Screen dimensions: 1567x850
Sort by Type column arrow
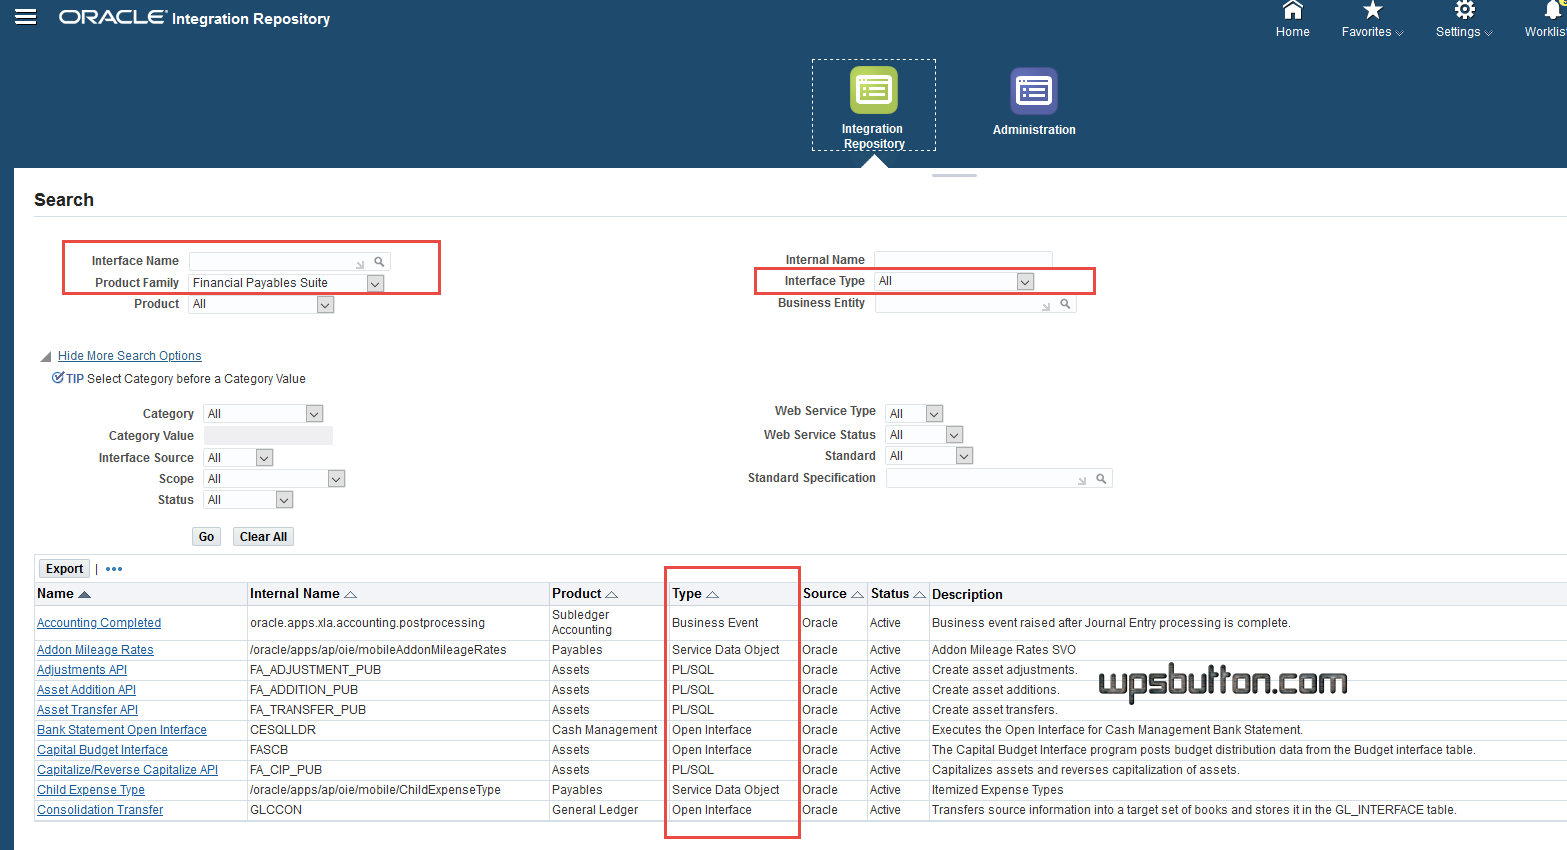pos(712,594)
